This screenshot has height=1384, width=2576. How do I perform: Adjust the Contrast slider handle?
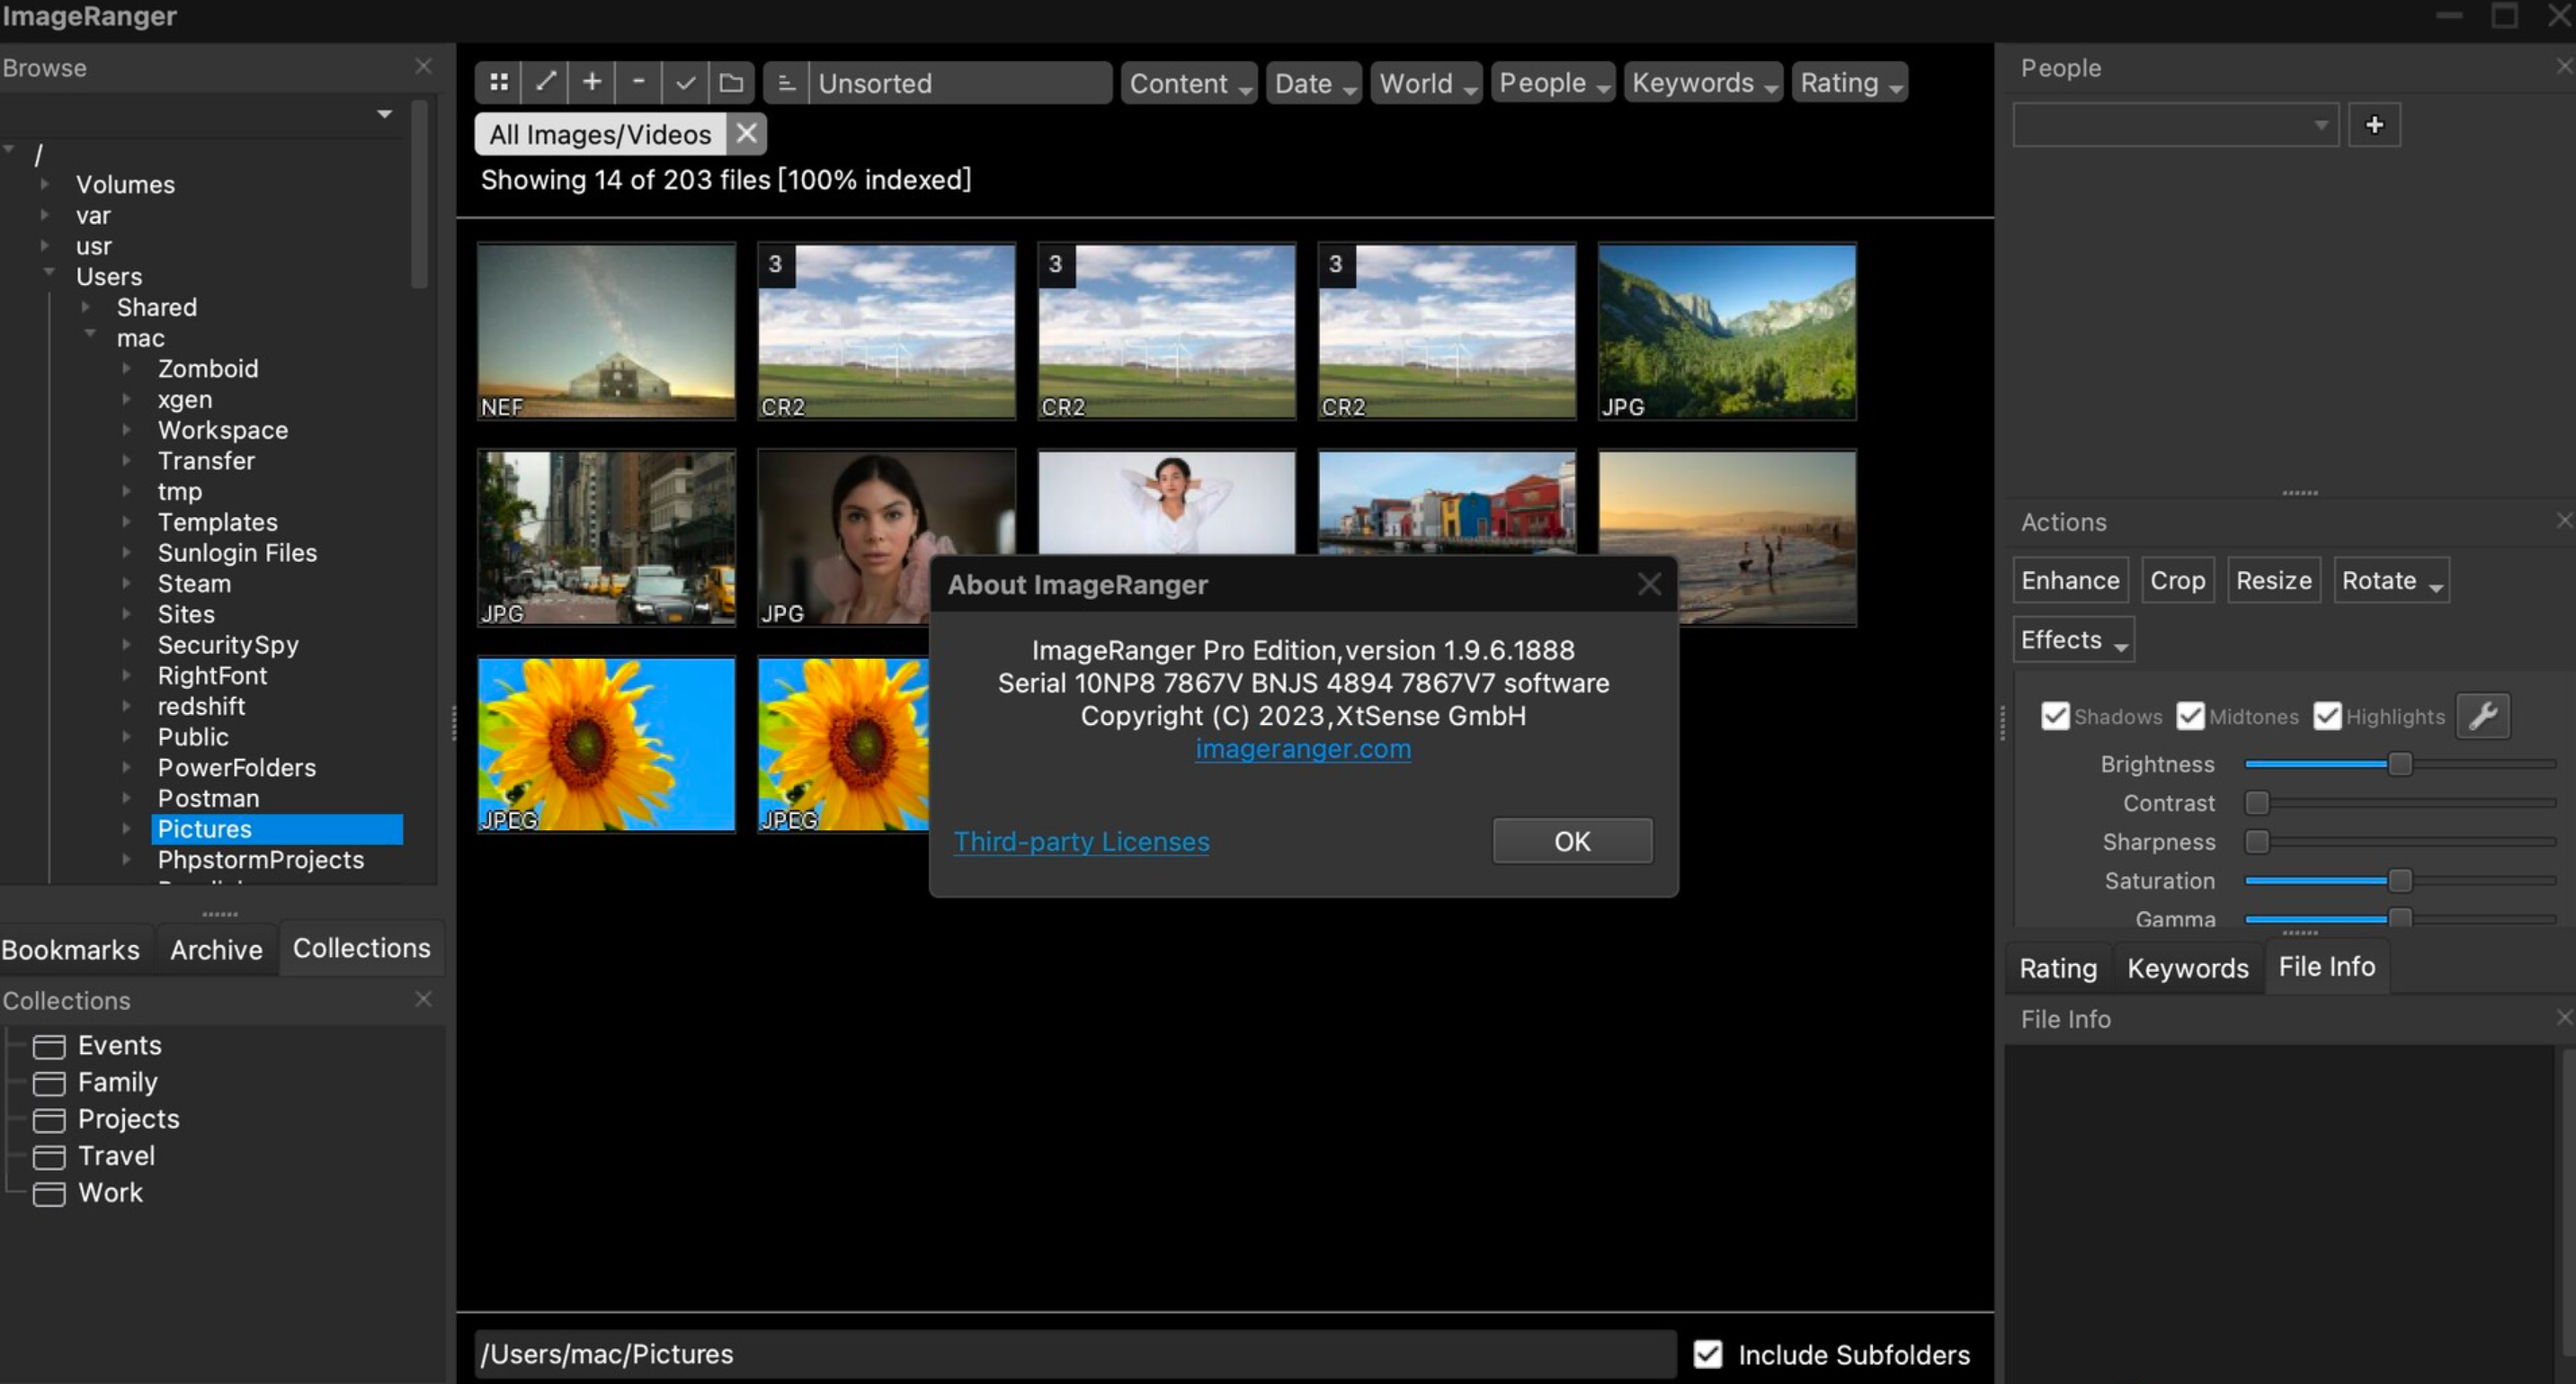click(x=2256, y=803)
